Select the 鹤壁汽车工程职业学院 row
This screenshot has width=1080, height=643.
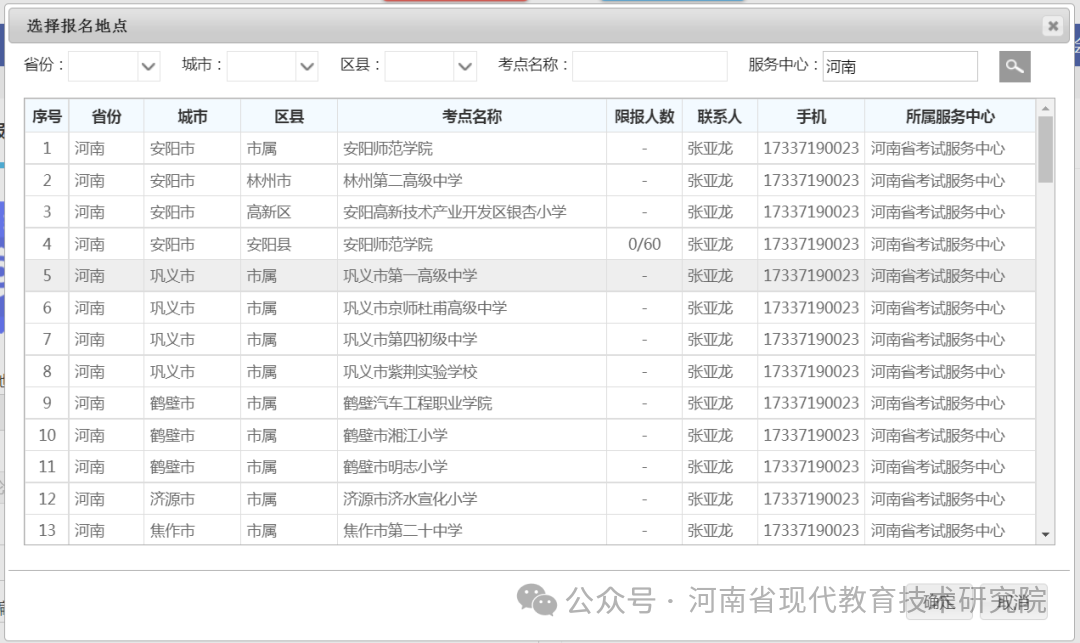(530, 403)
